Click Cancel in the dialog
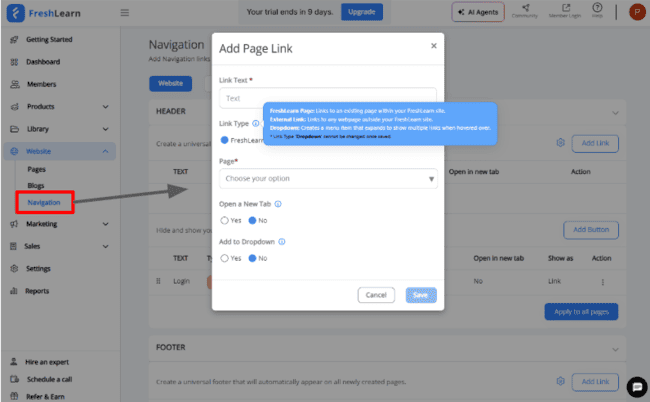The width and height of the screenshot is (650, 402). point(376,295)
